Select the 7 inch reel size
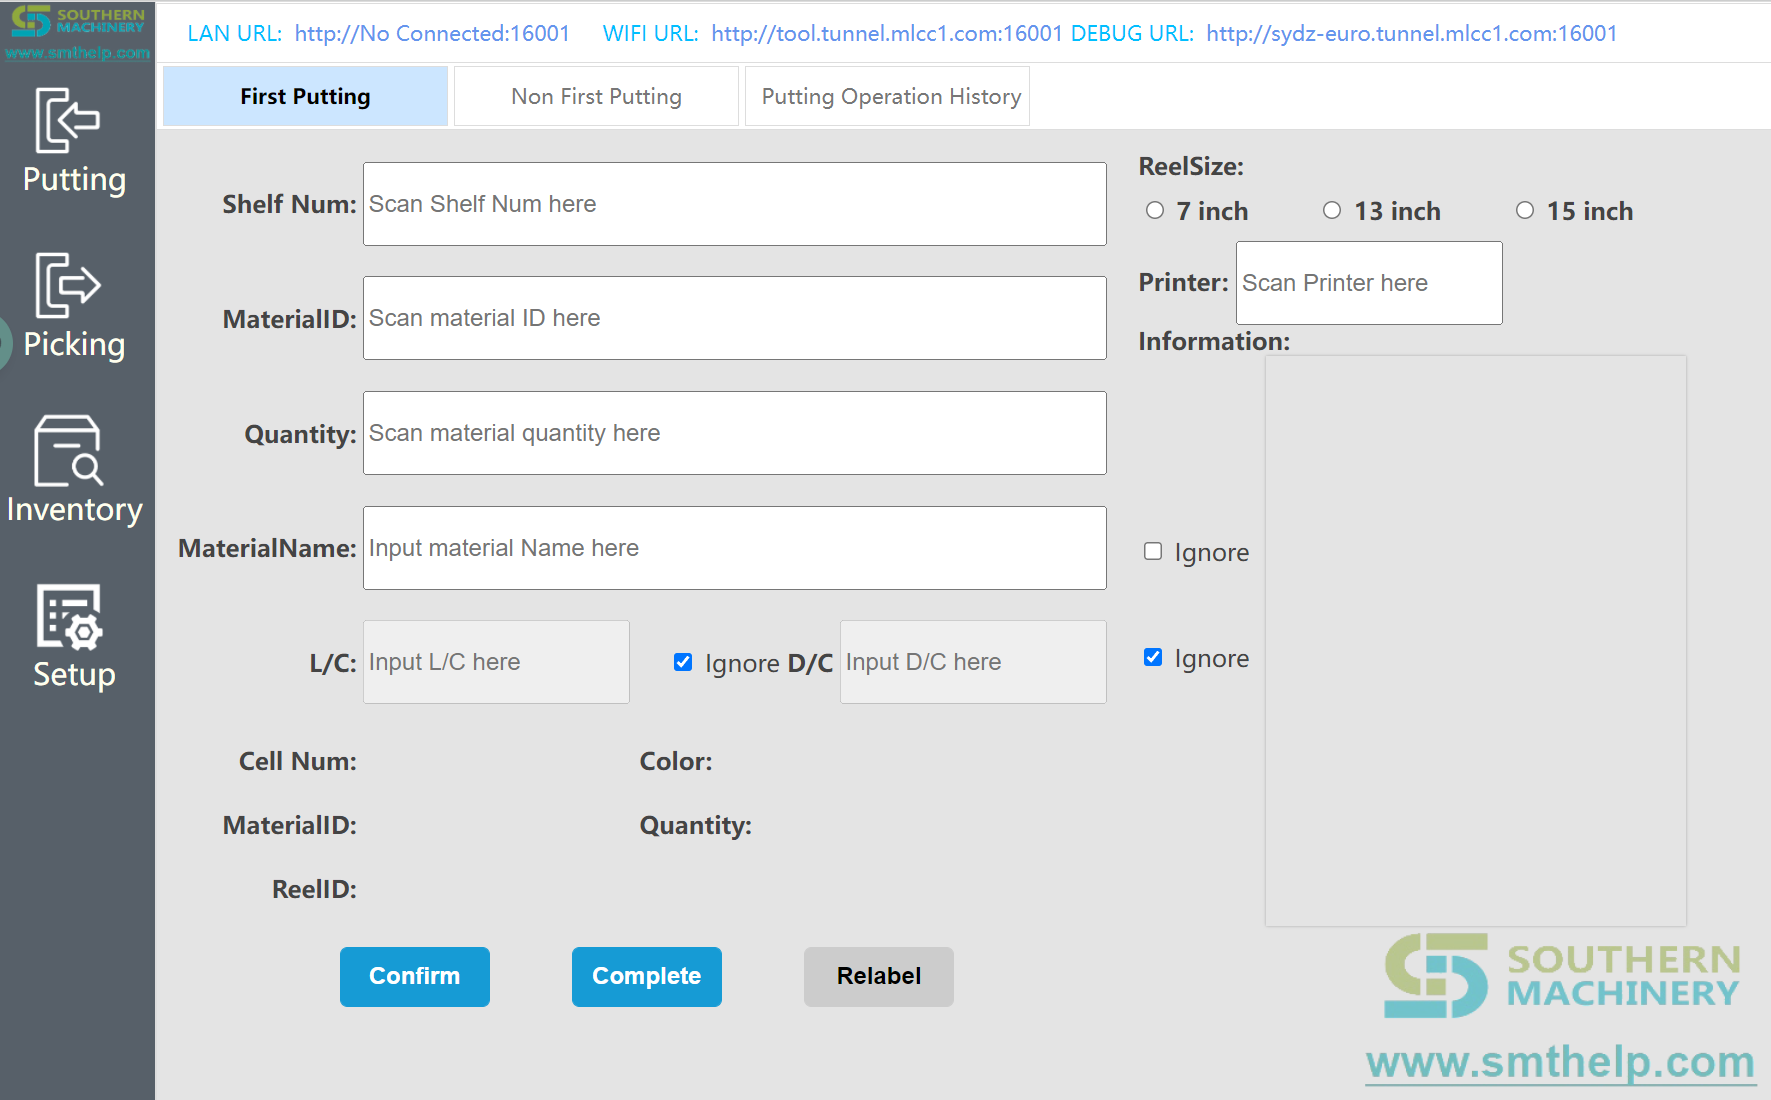 click(x=1155, y=211)
